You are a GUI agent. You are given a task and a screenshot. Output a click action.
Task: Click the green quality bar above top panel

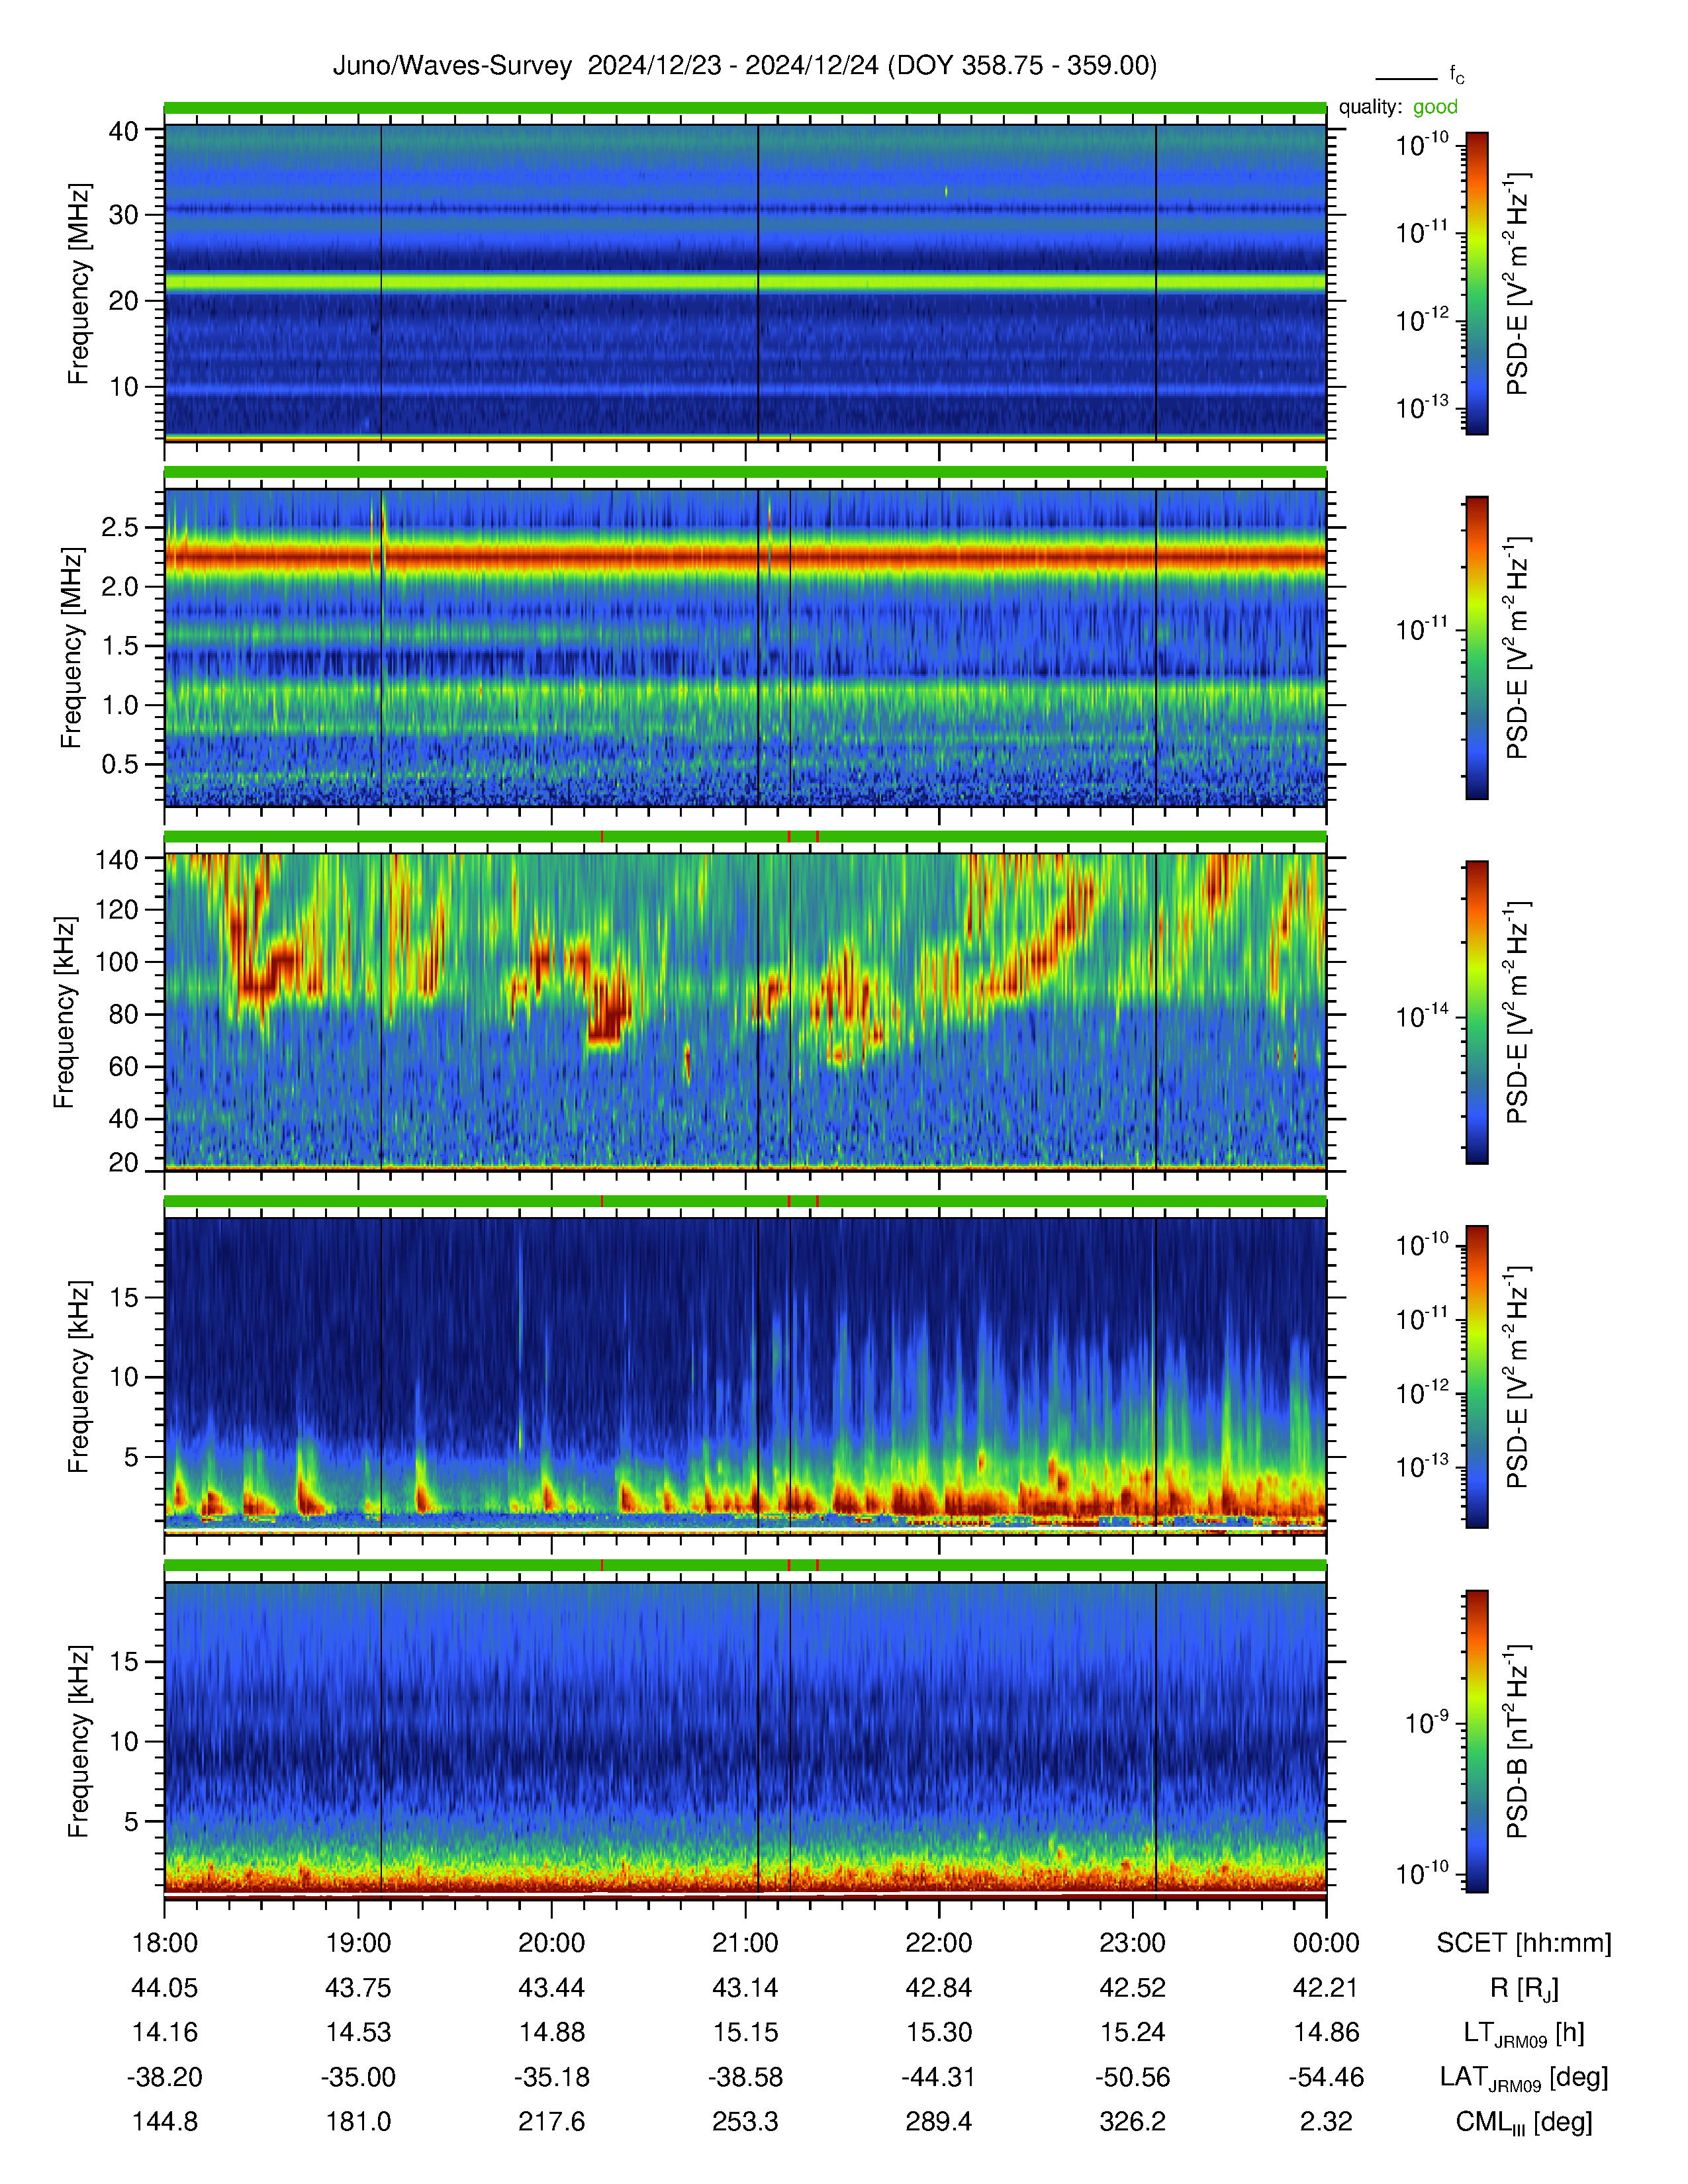coord(745,108)
